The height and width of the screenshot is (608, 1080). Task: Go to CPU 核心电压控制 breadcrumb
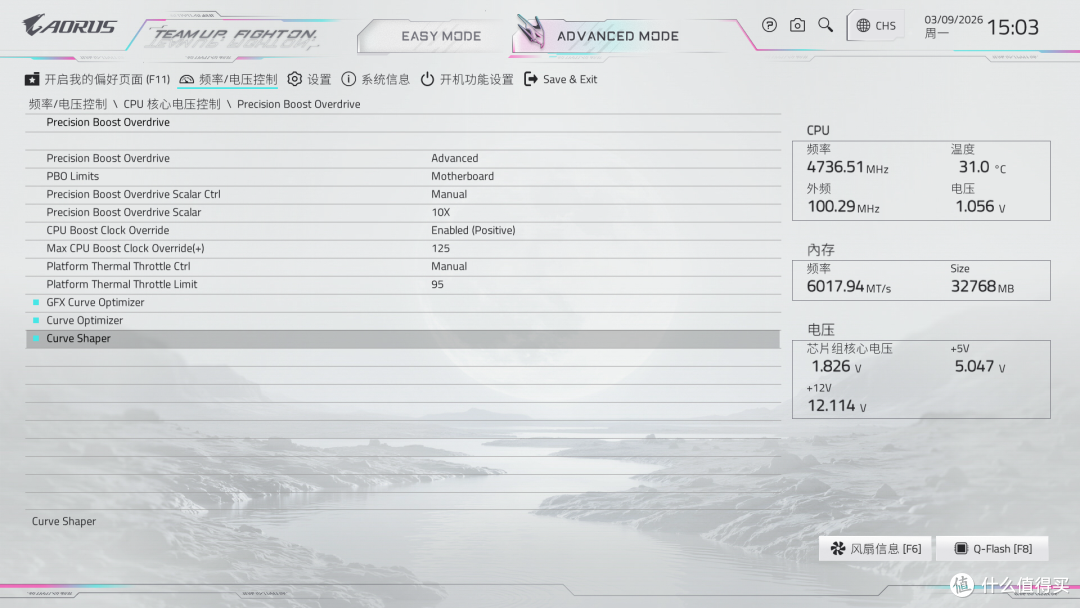click(172, 104)
